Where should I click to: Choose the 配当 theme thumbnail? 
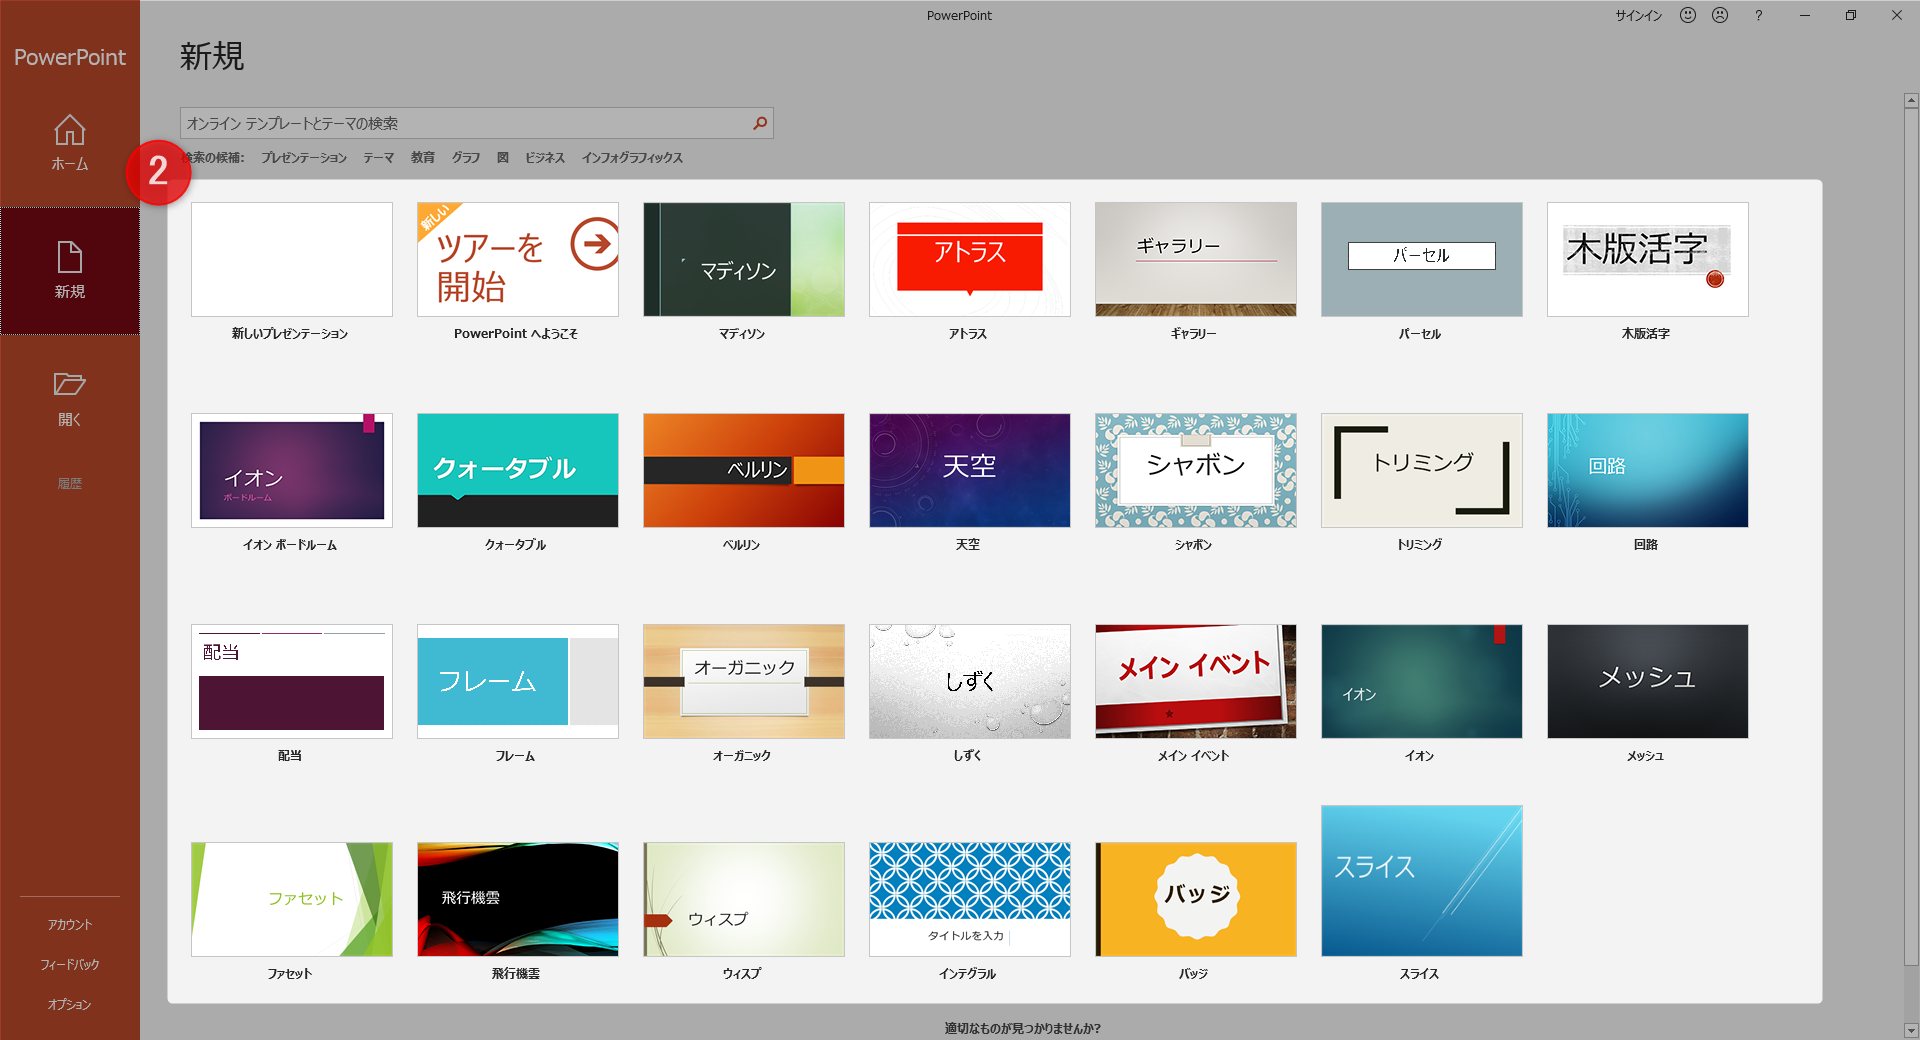coord(292,682)
